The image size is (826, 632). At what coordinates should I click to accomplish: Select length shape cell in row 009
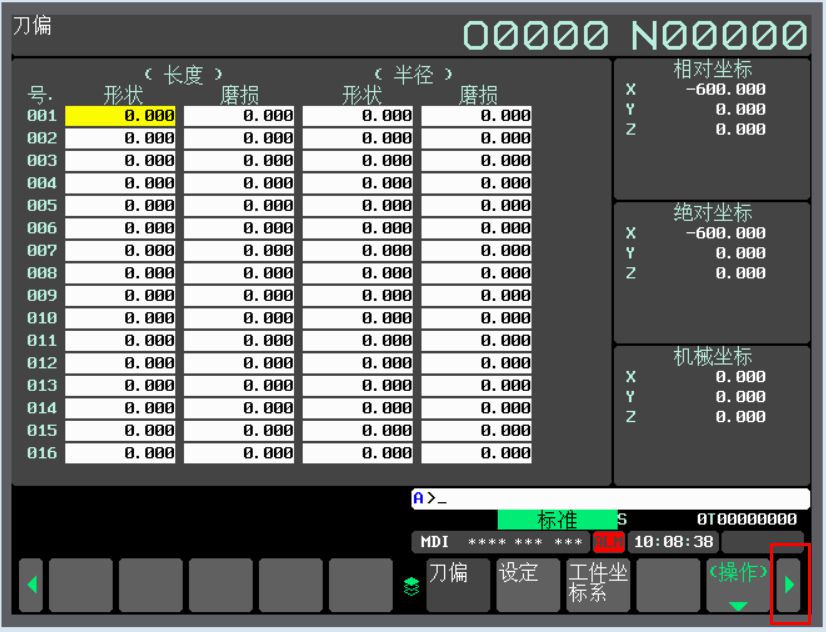[x=120, y=296]
